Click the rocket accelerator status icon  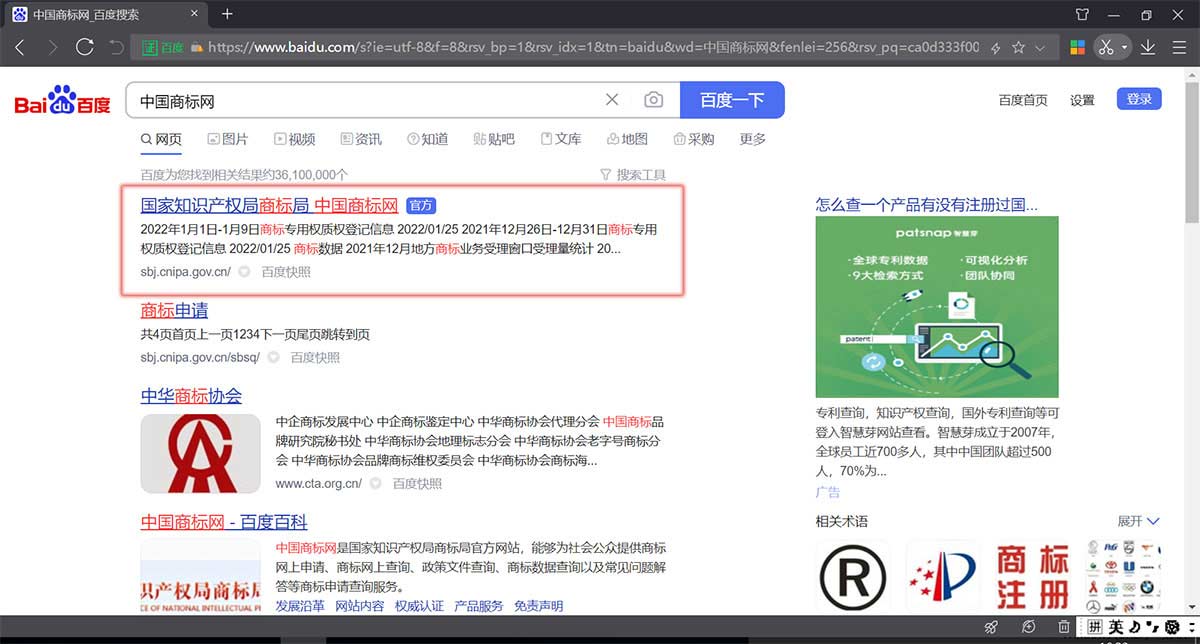[x=991, y=627]
